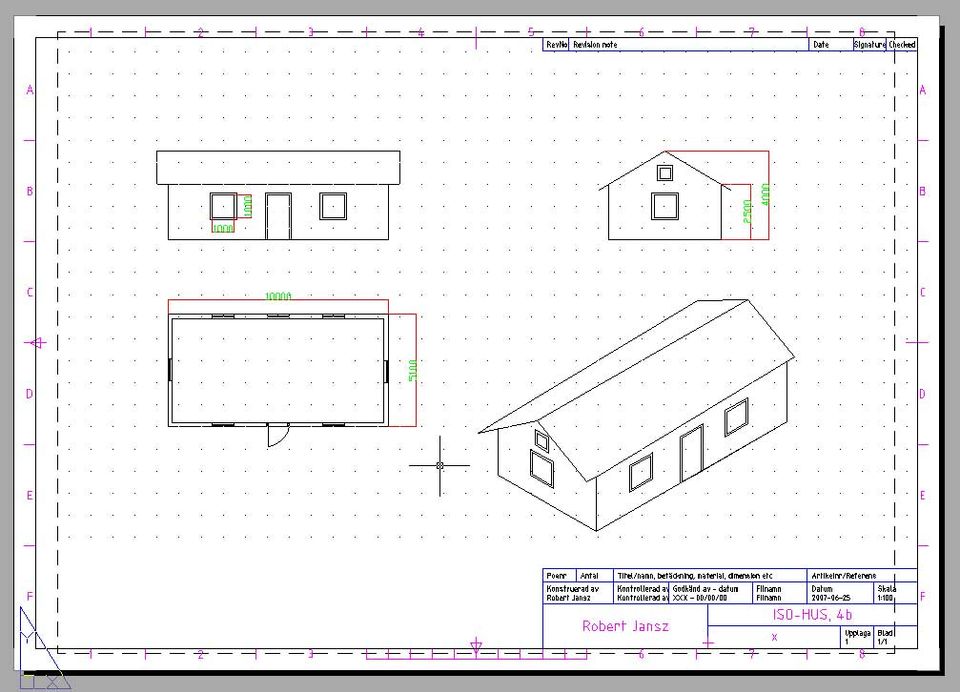Select the 4000 height dimension text
This screenshot has height=692, width=960.
tap(765, 195)
